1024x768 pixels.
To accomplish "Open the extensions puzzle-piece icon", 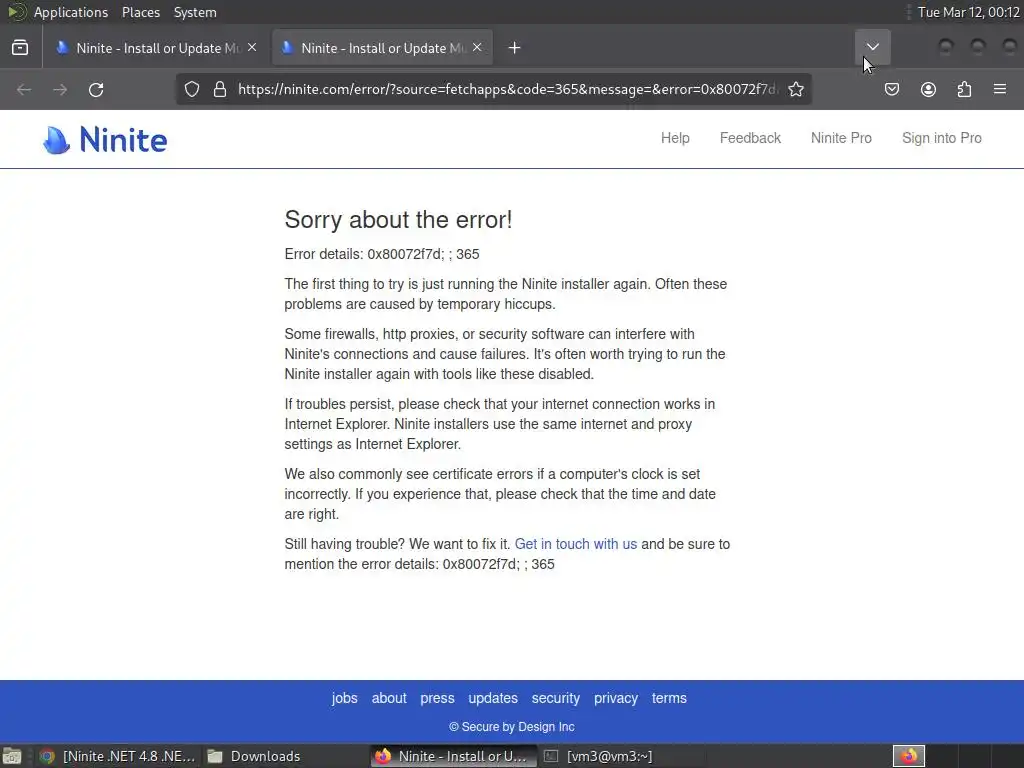I will click(x=964, y=89).
